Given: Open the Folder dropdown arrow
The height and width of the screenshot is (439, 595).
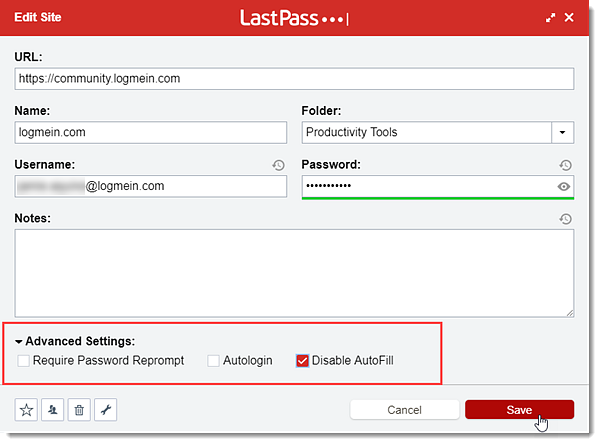Looking at the screenshot, I should click(562, 132).
